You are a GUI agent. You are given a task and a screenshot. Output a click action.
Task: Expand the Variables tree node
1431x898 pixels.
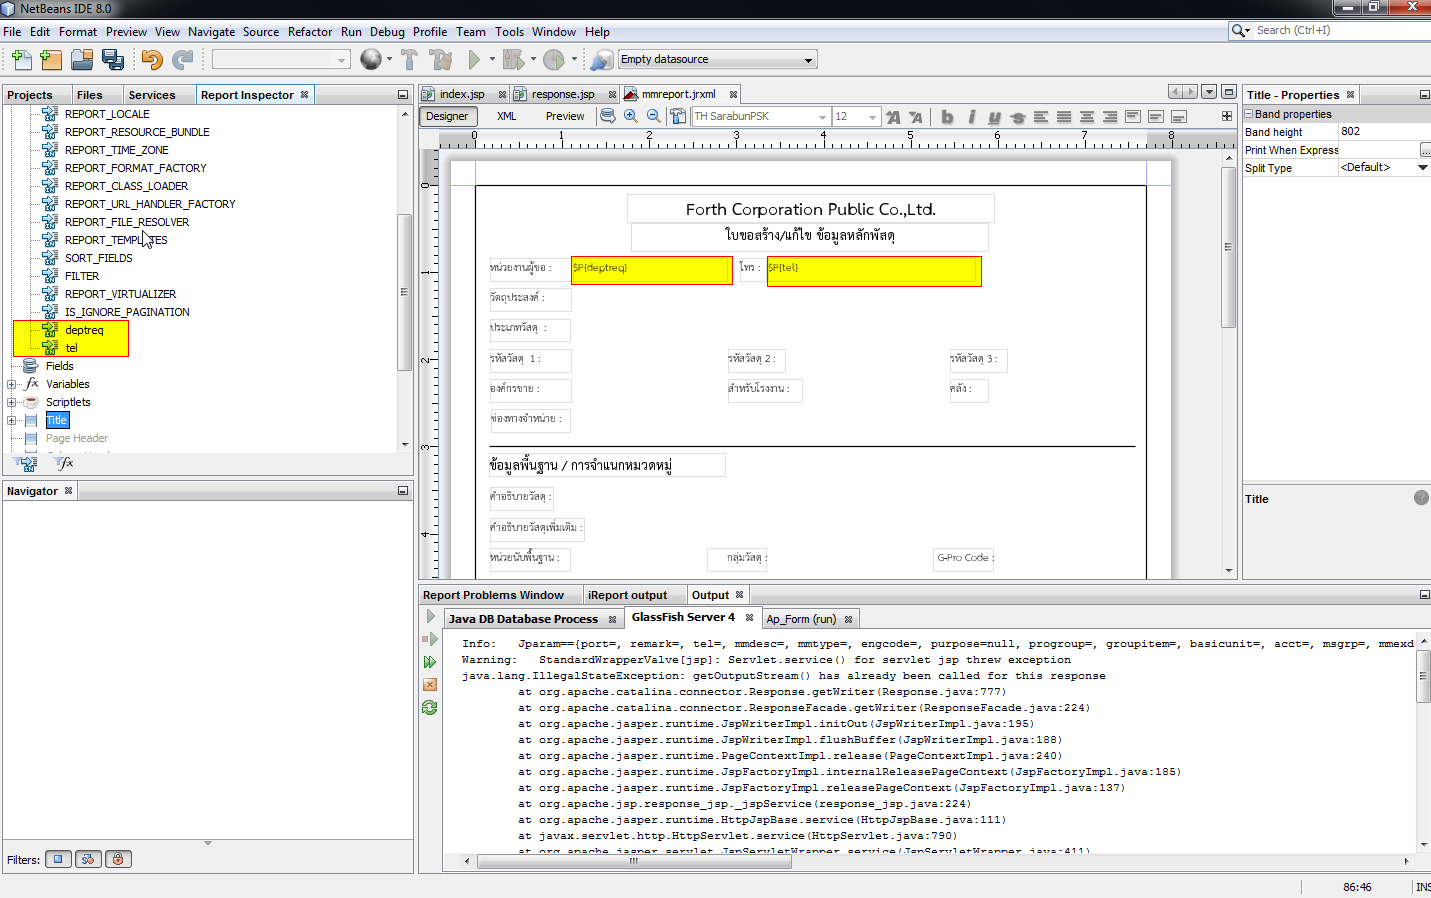(x=12, y=384)
